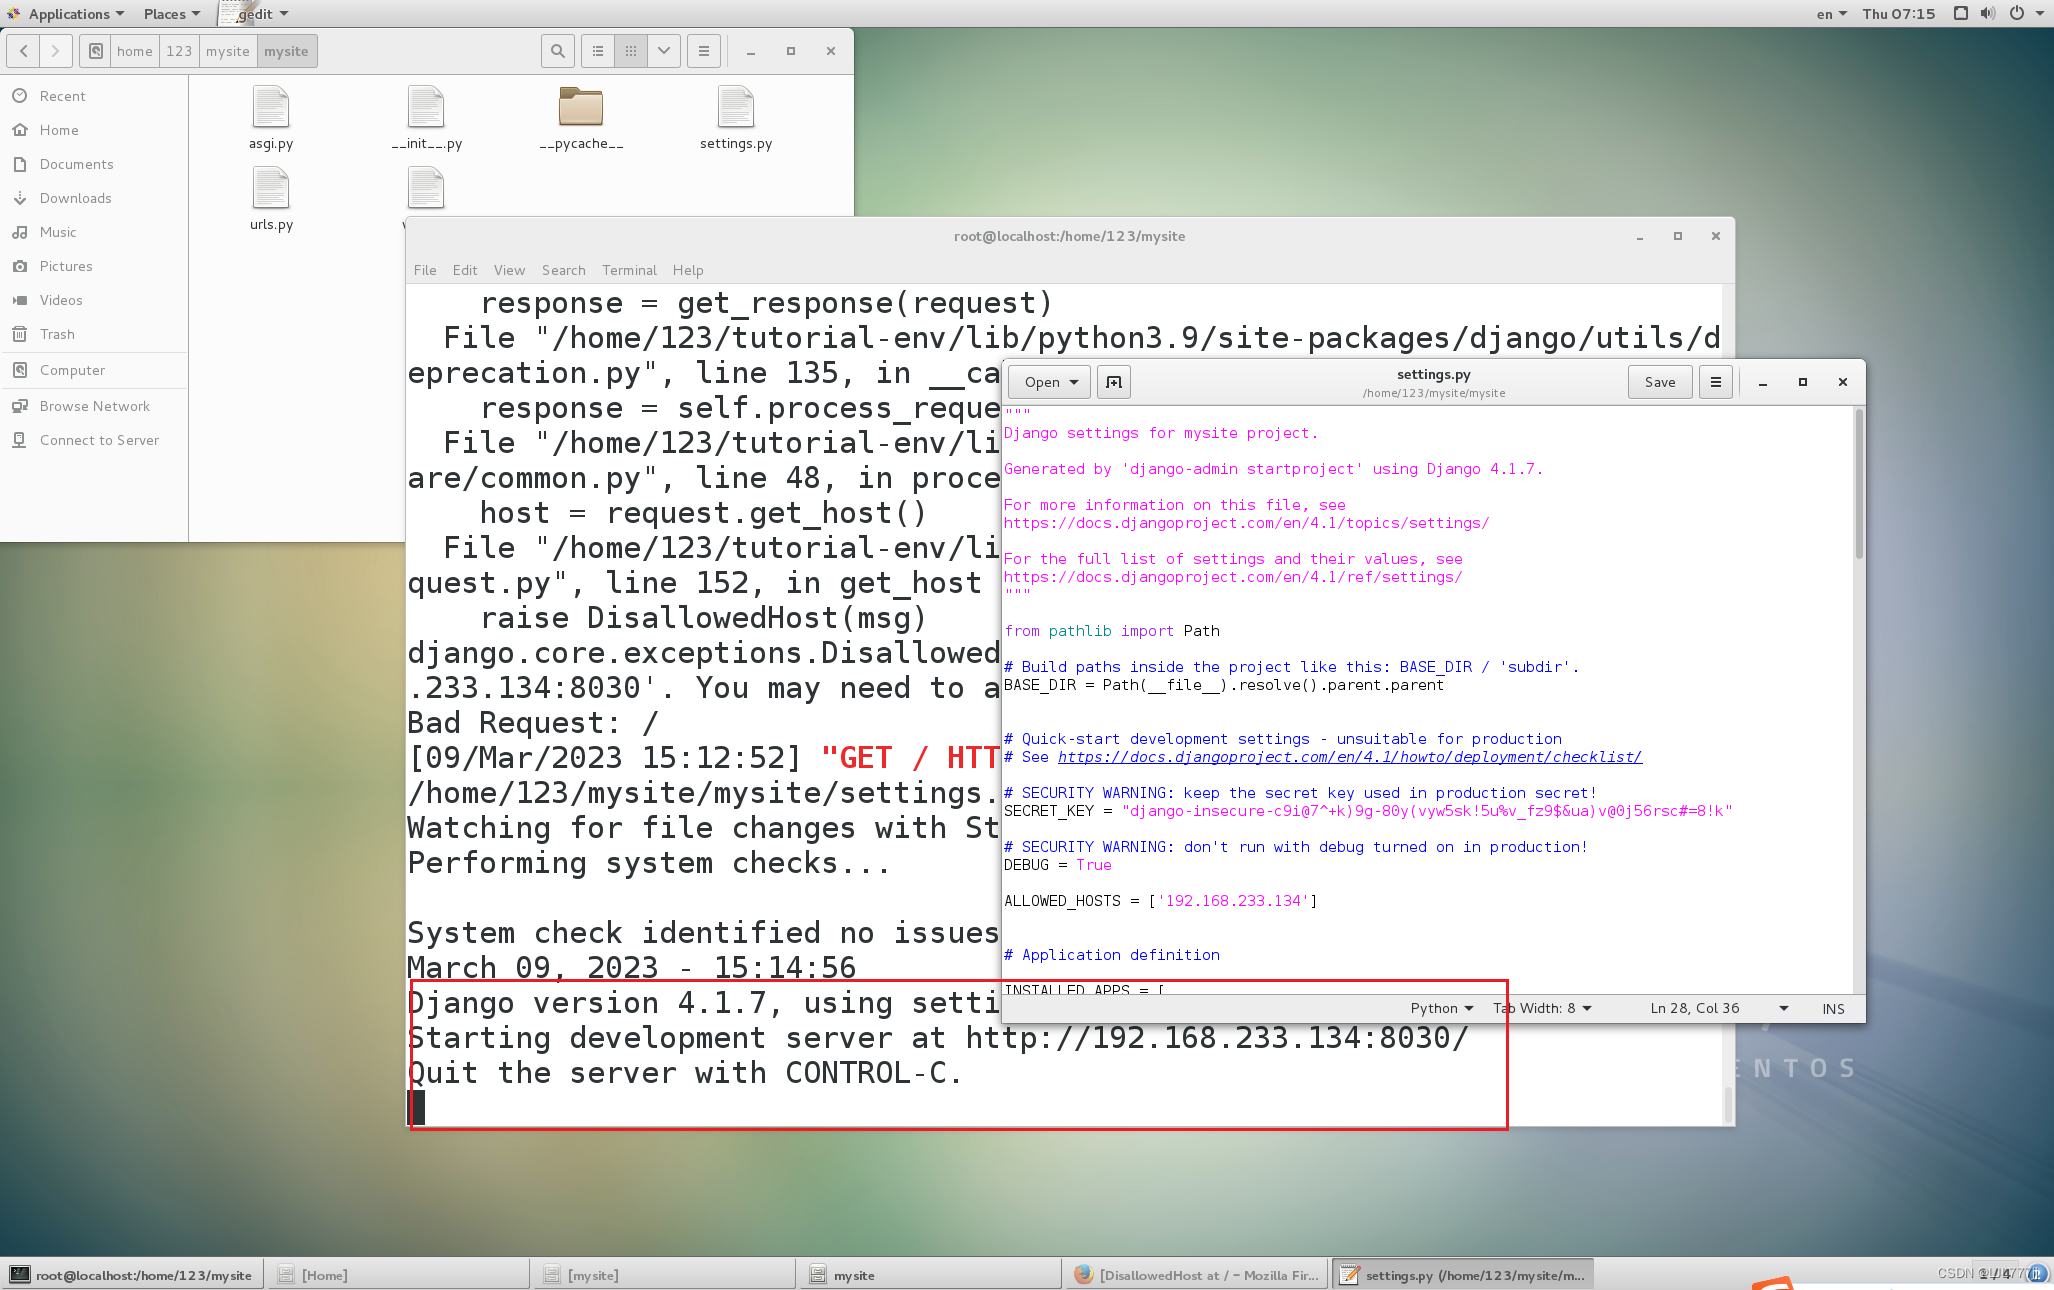Open the Django deployment checklist link
Viewport: 2054px width, 1290px height.
pyautogui.click(x=1349, y=757)
